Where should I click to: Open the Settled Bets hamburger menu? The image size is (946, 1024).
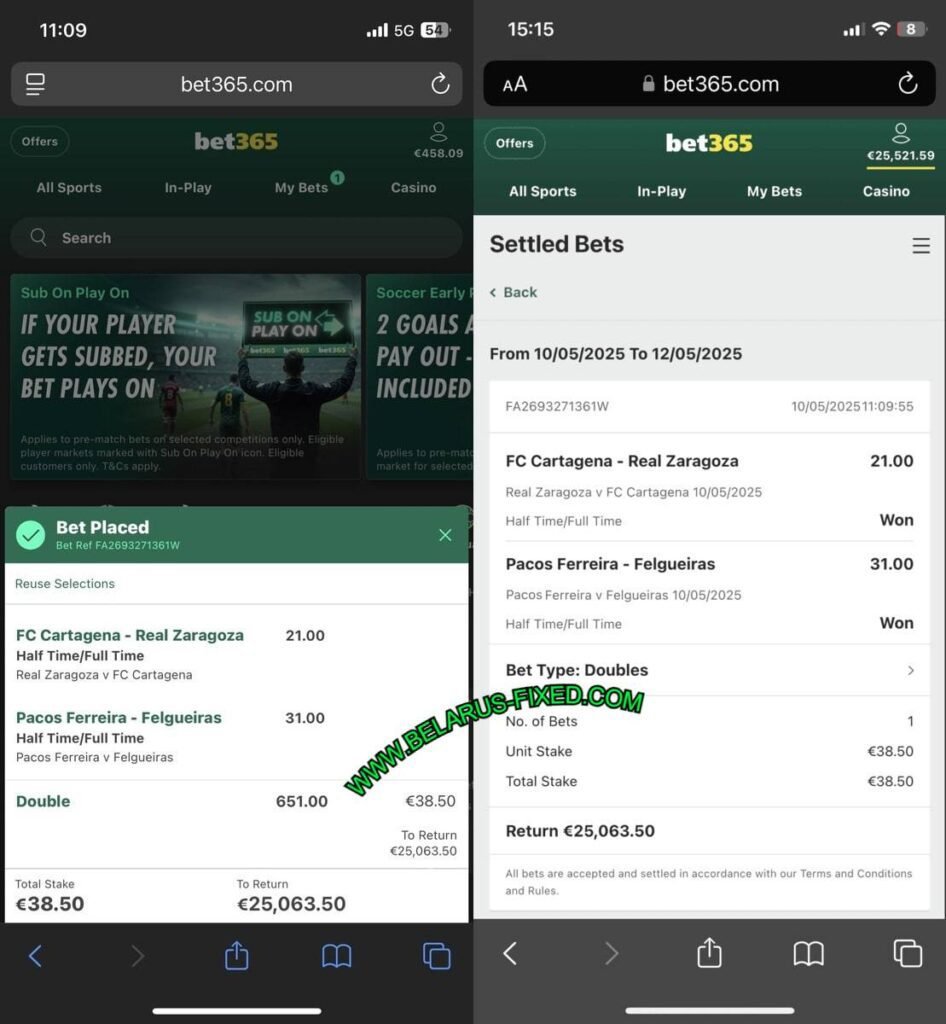921,246
